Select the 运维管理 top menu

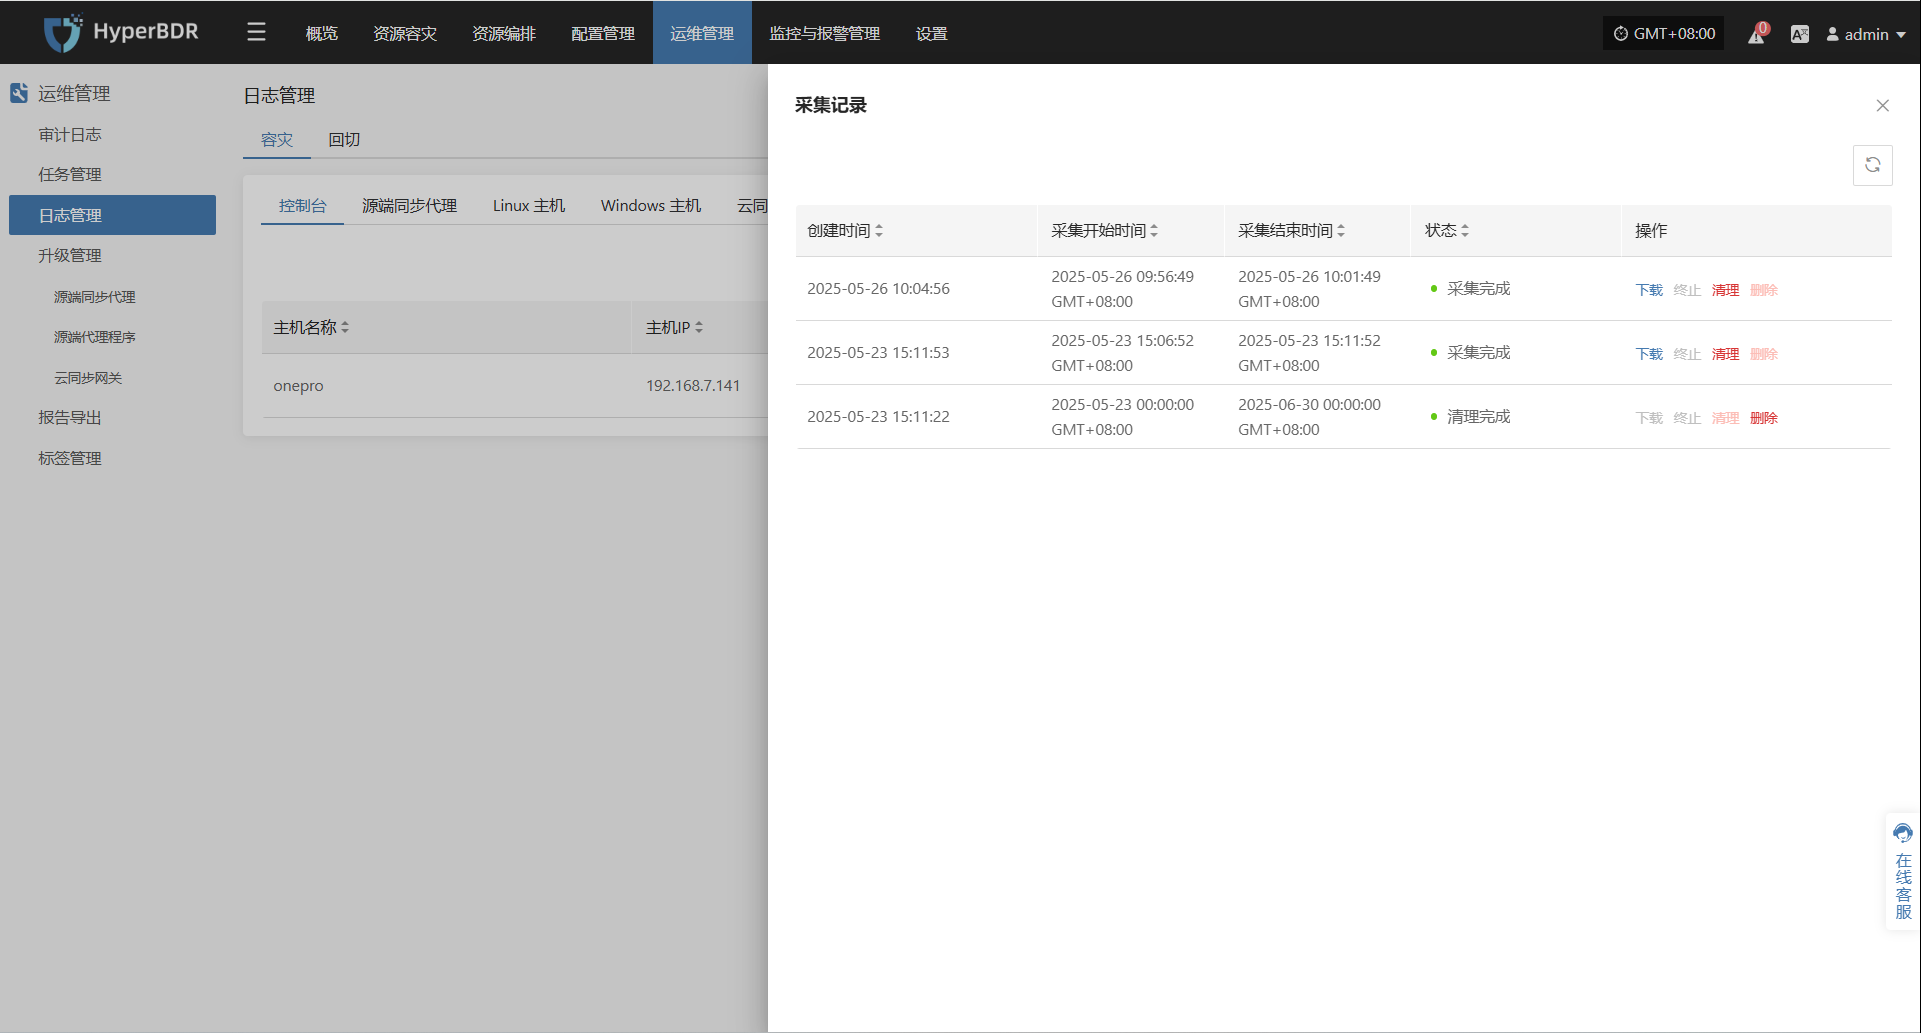702,33
